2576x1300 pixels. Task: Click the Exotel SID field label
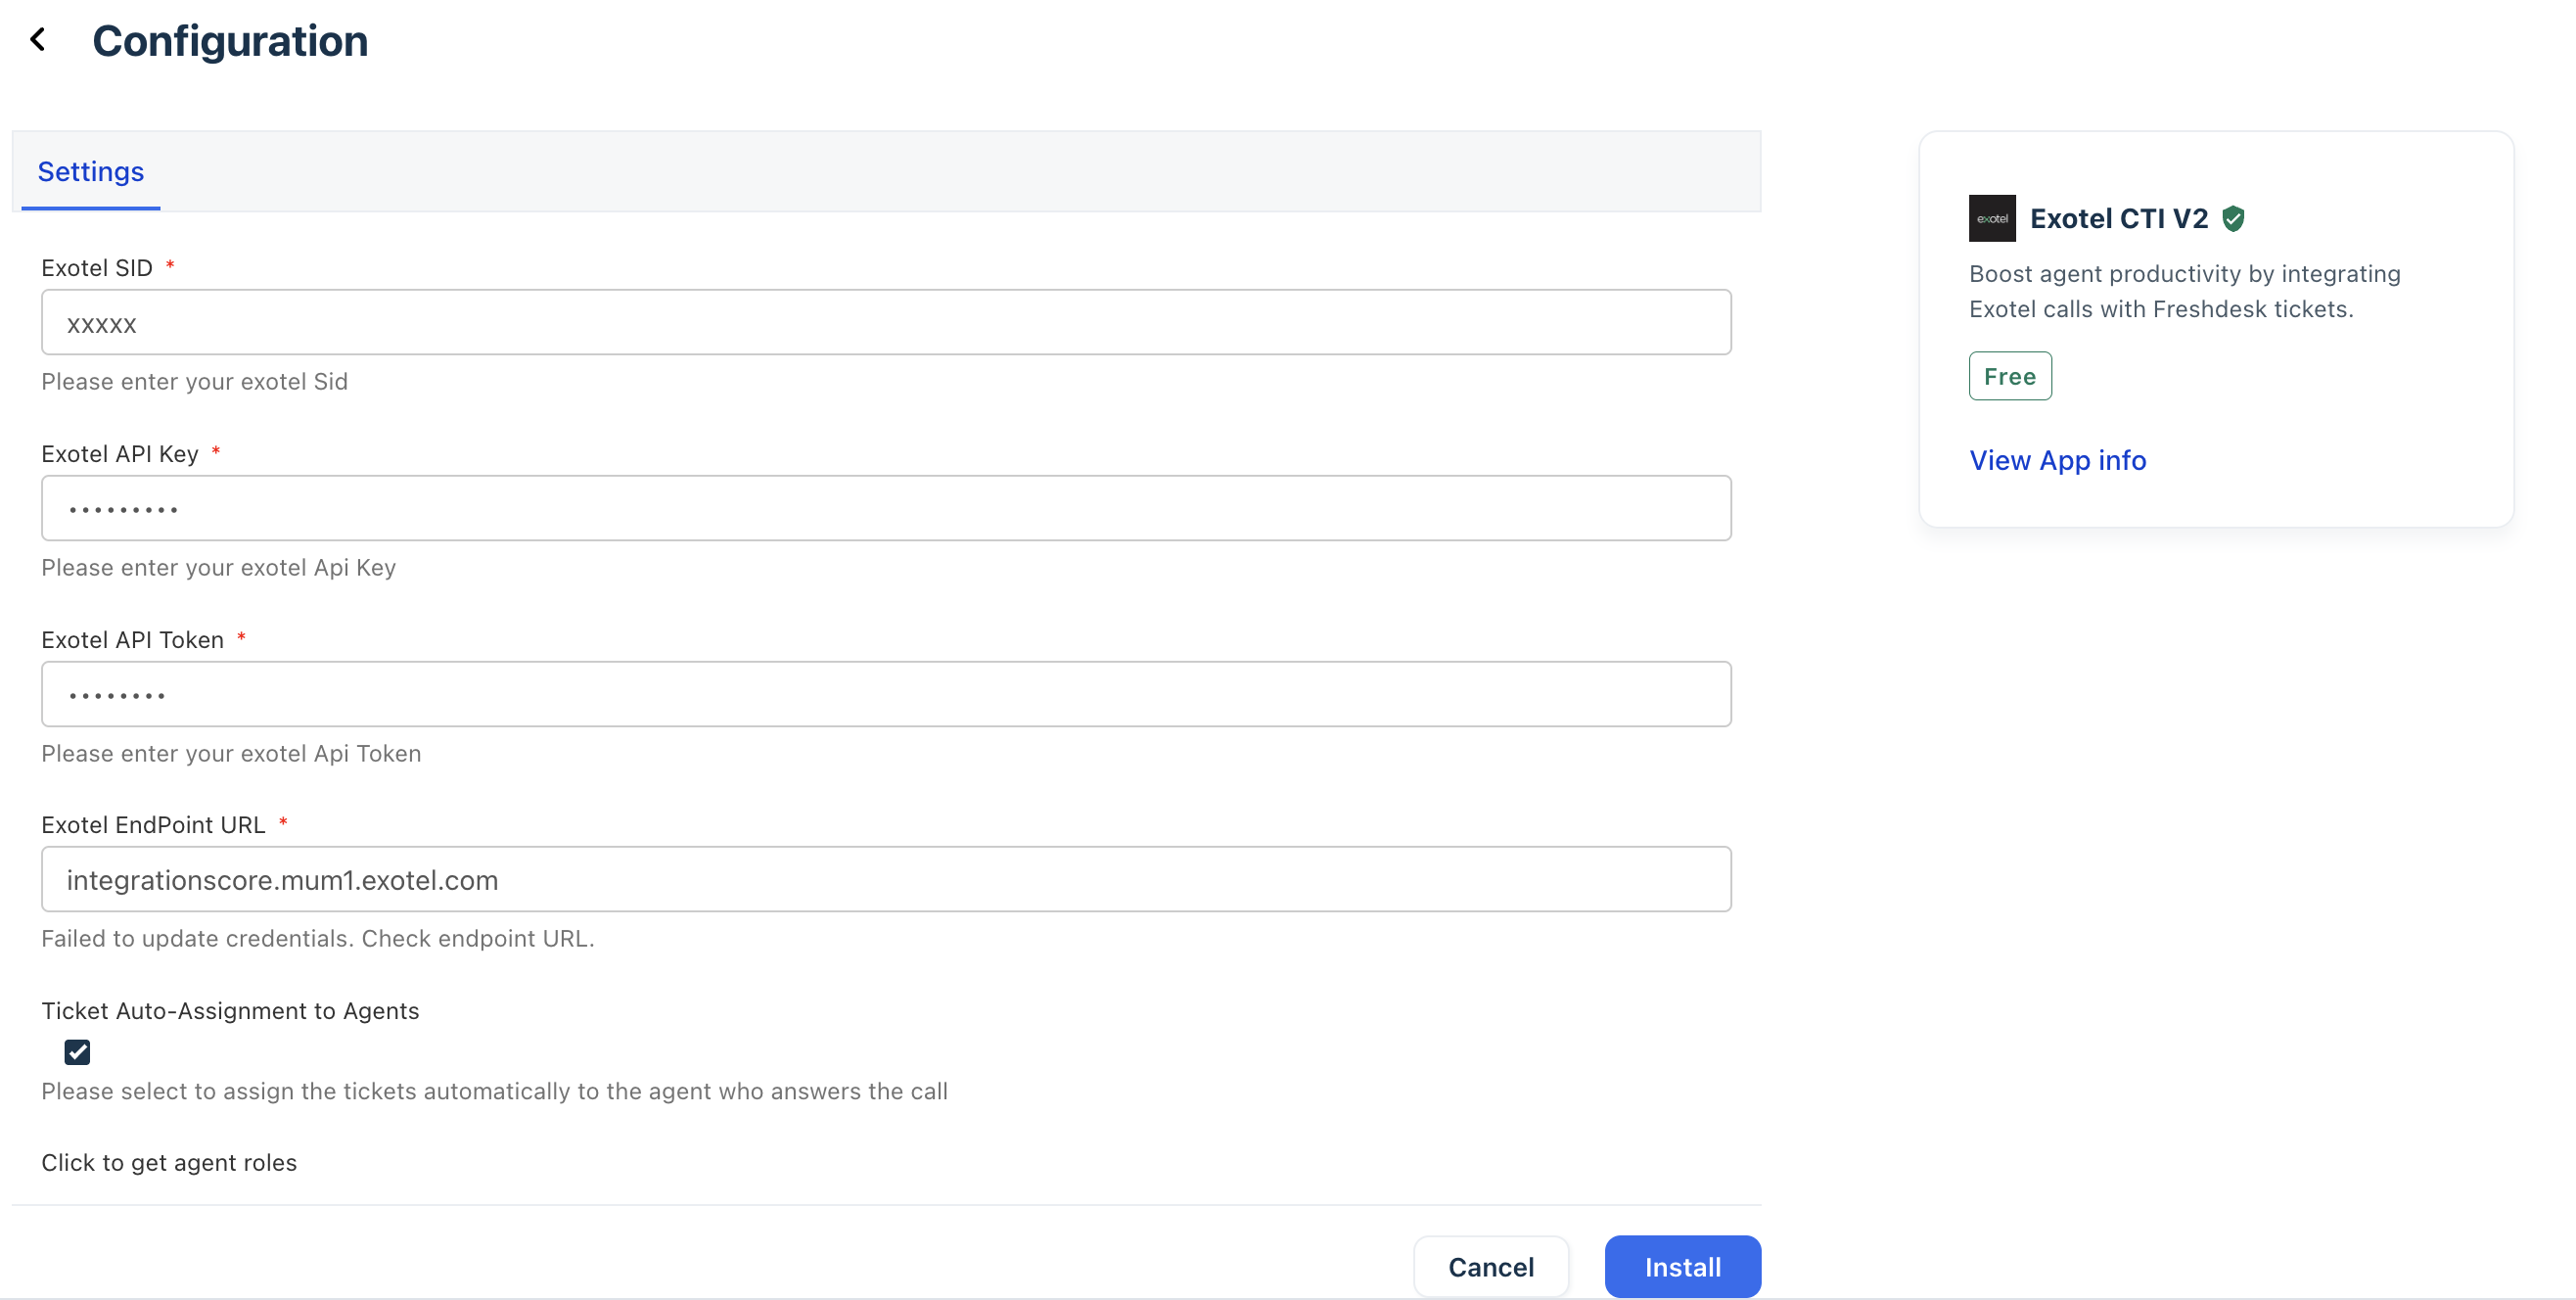coord(97,268)
